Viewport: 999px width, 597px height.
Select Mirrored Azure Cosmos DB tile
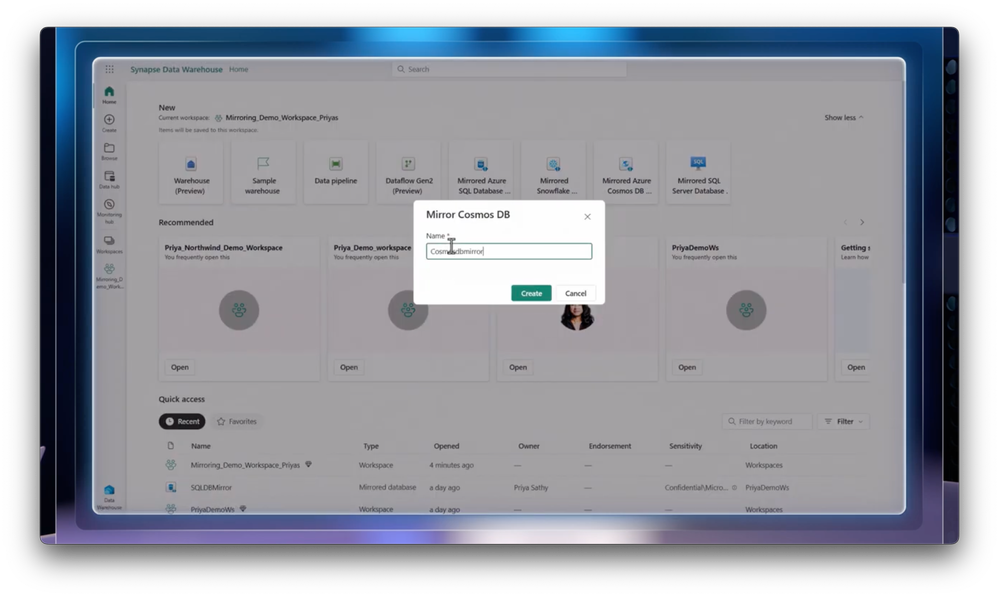(x=626, y=173)
